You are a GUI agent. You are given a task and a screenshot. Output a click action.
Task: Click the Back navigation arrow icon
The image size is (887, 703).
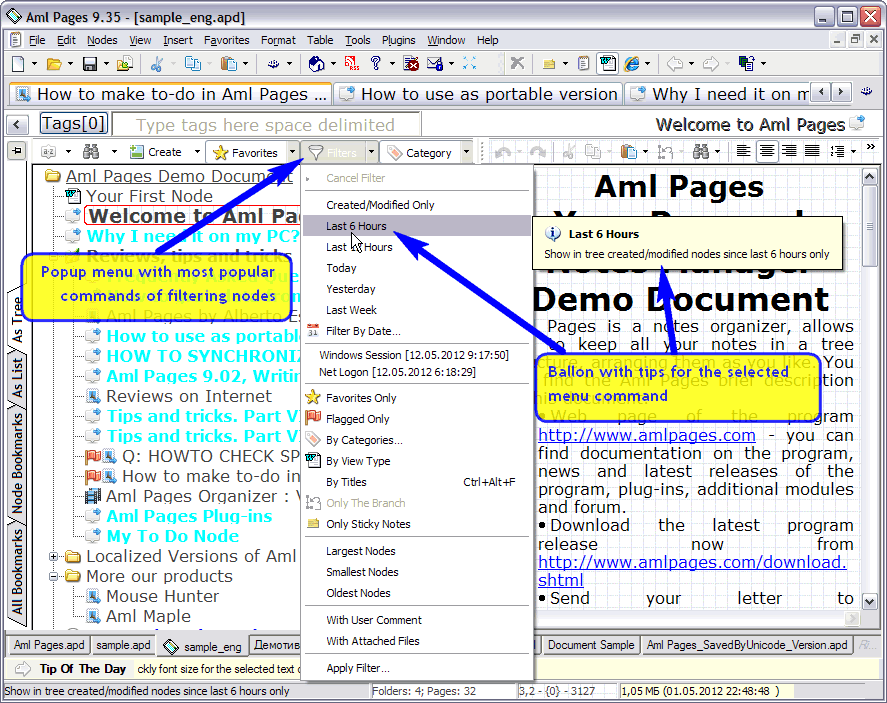675,64
